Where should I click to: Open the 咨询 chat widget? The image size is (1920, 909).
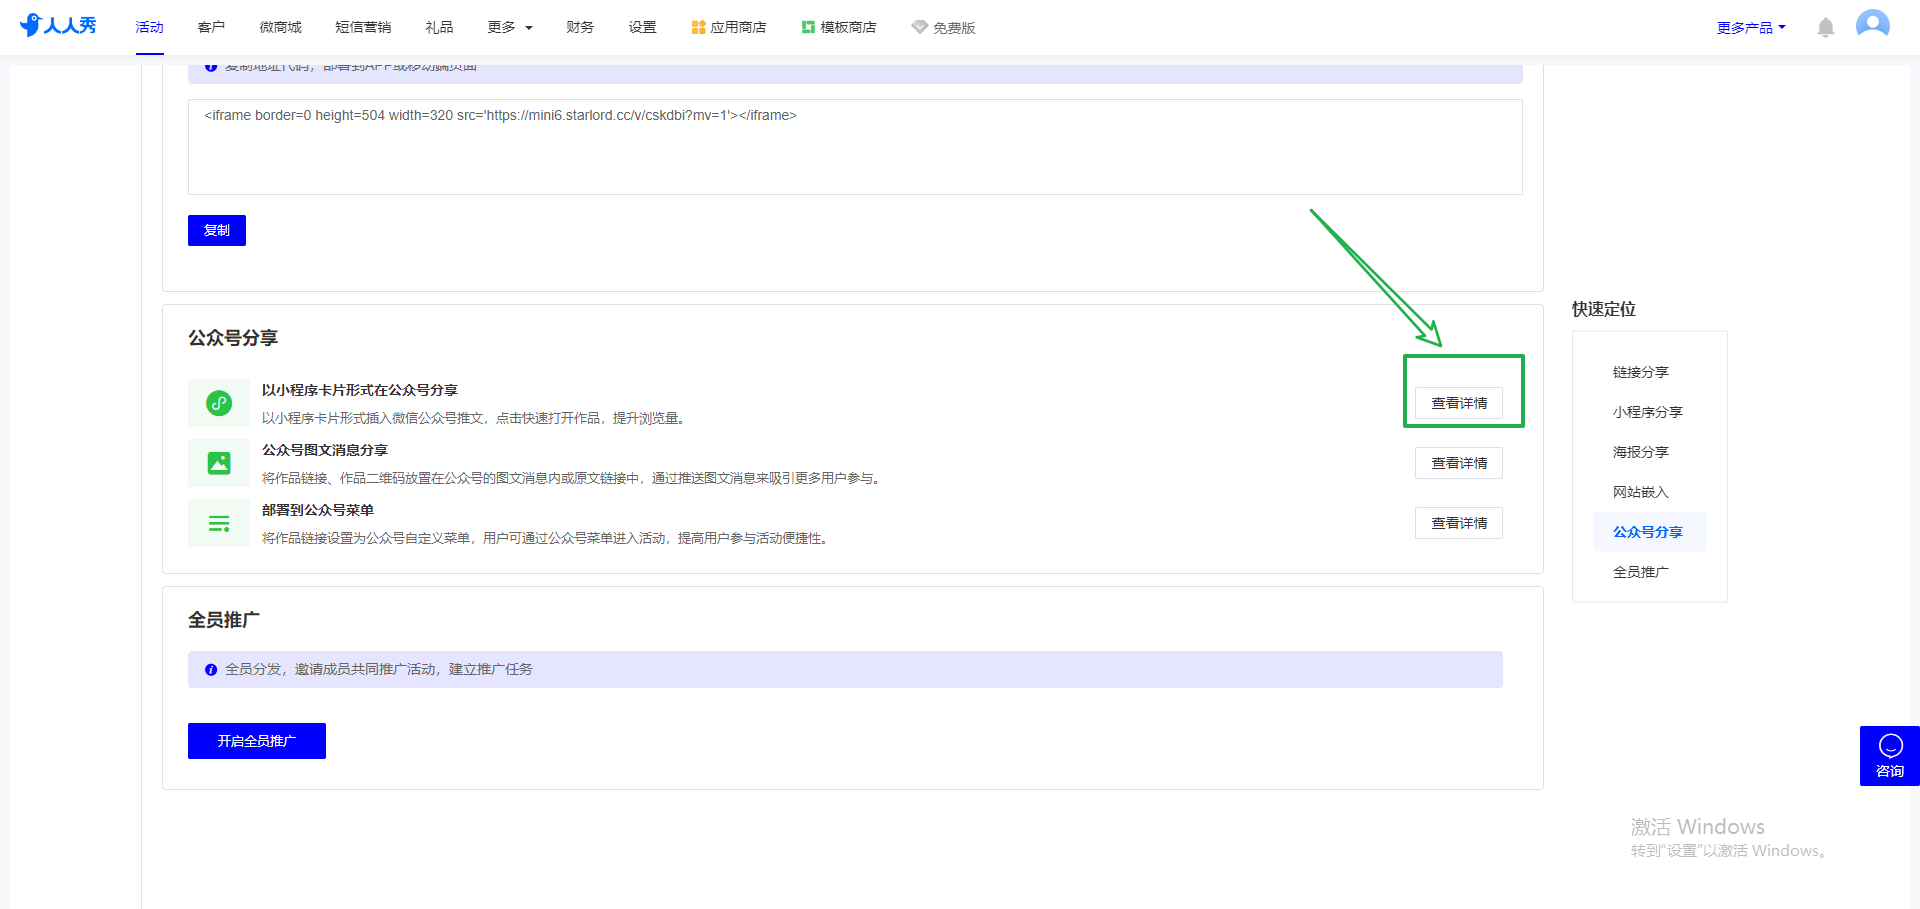(1890, 756)
